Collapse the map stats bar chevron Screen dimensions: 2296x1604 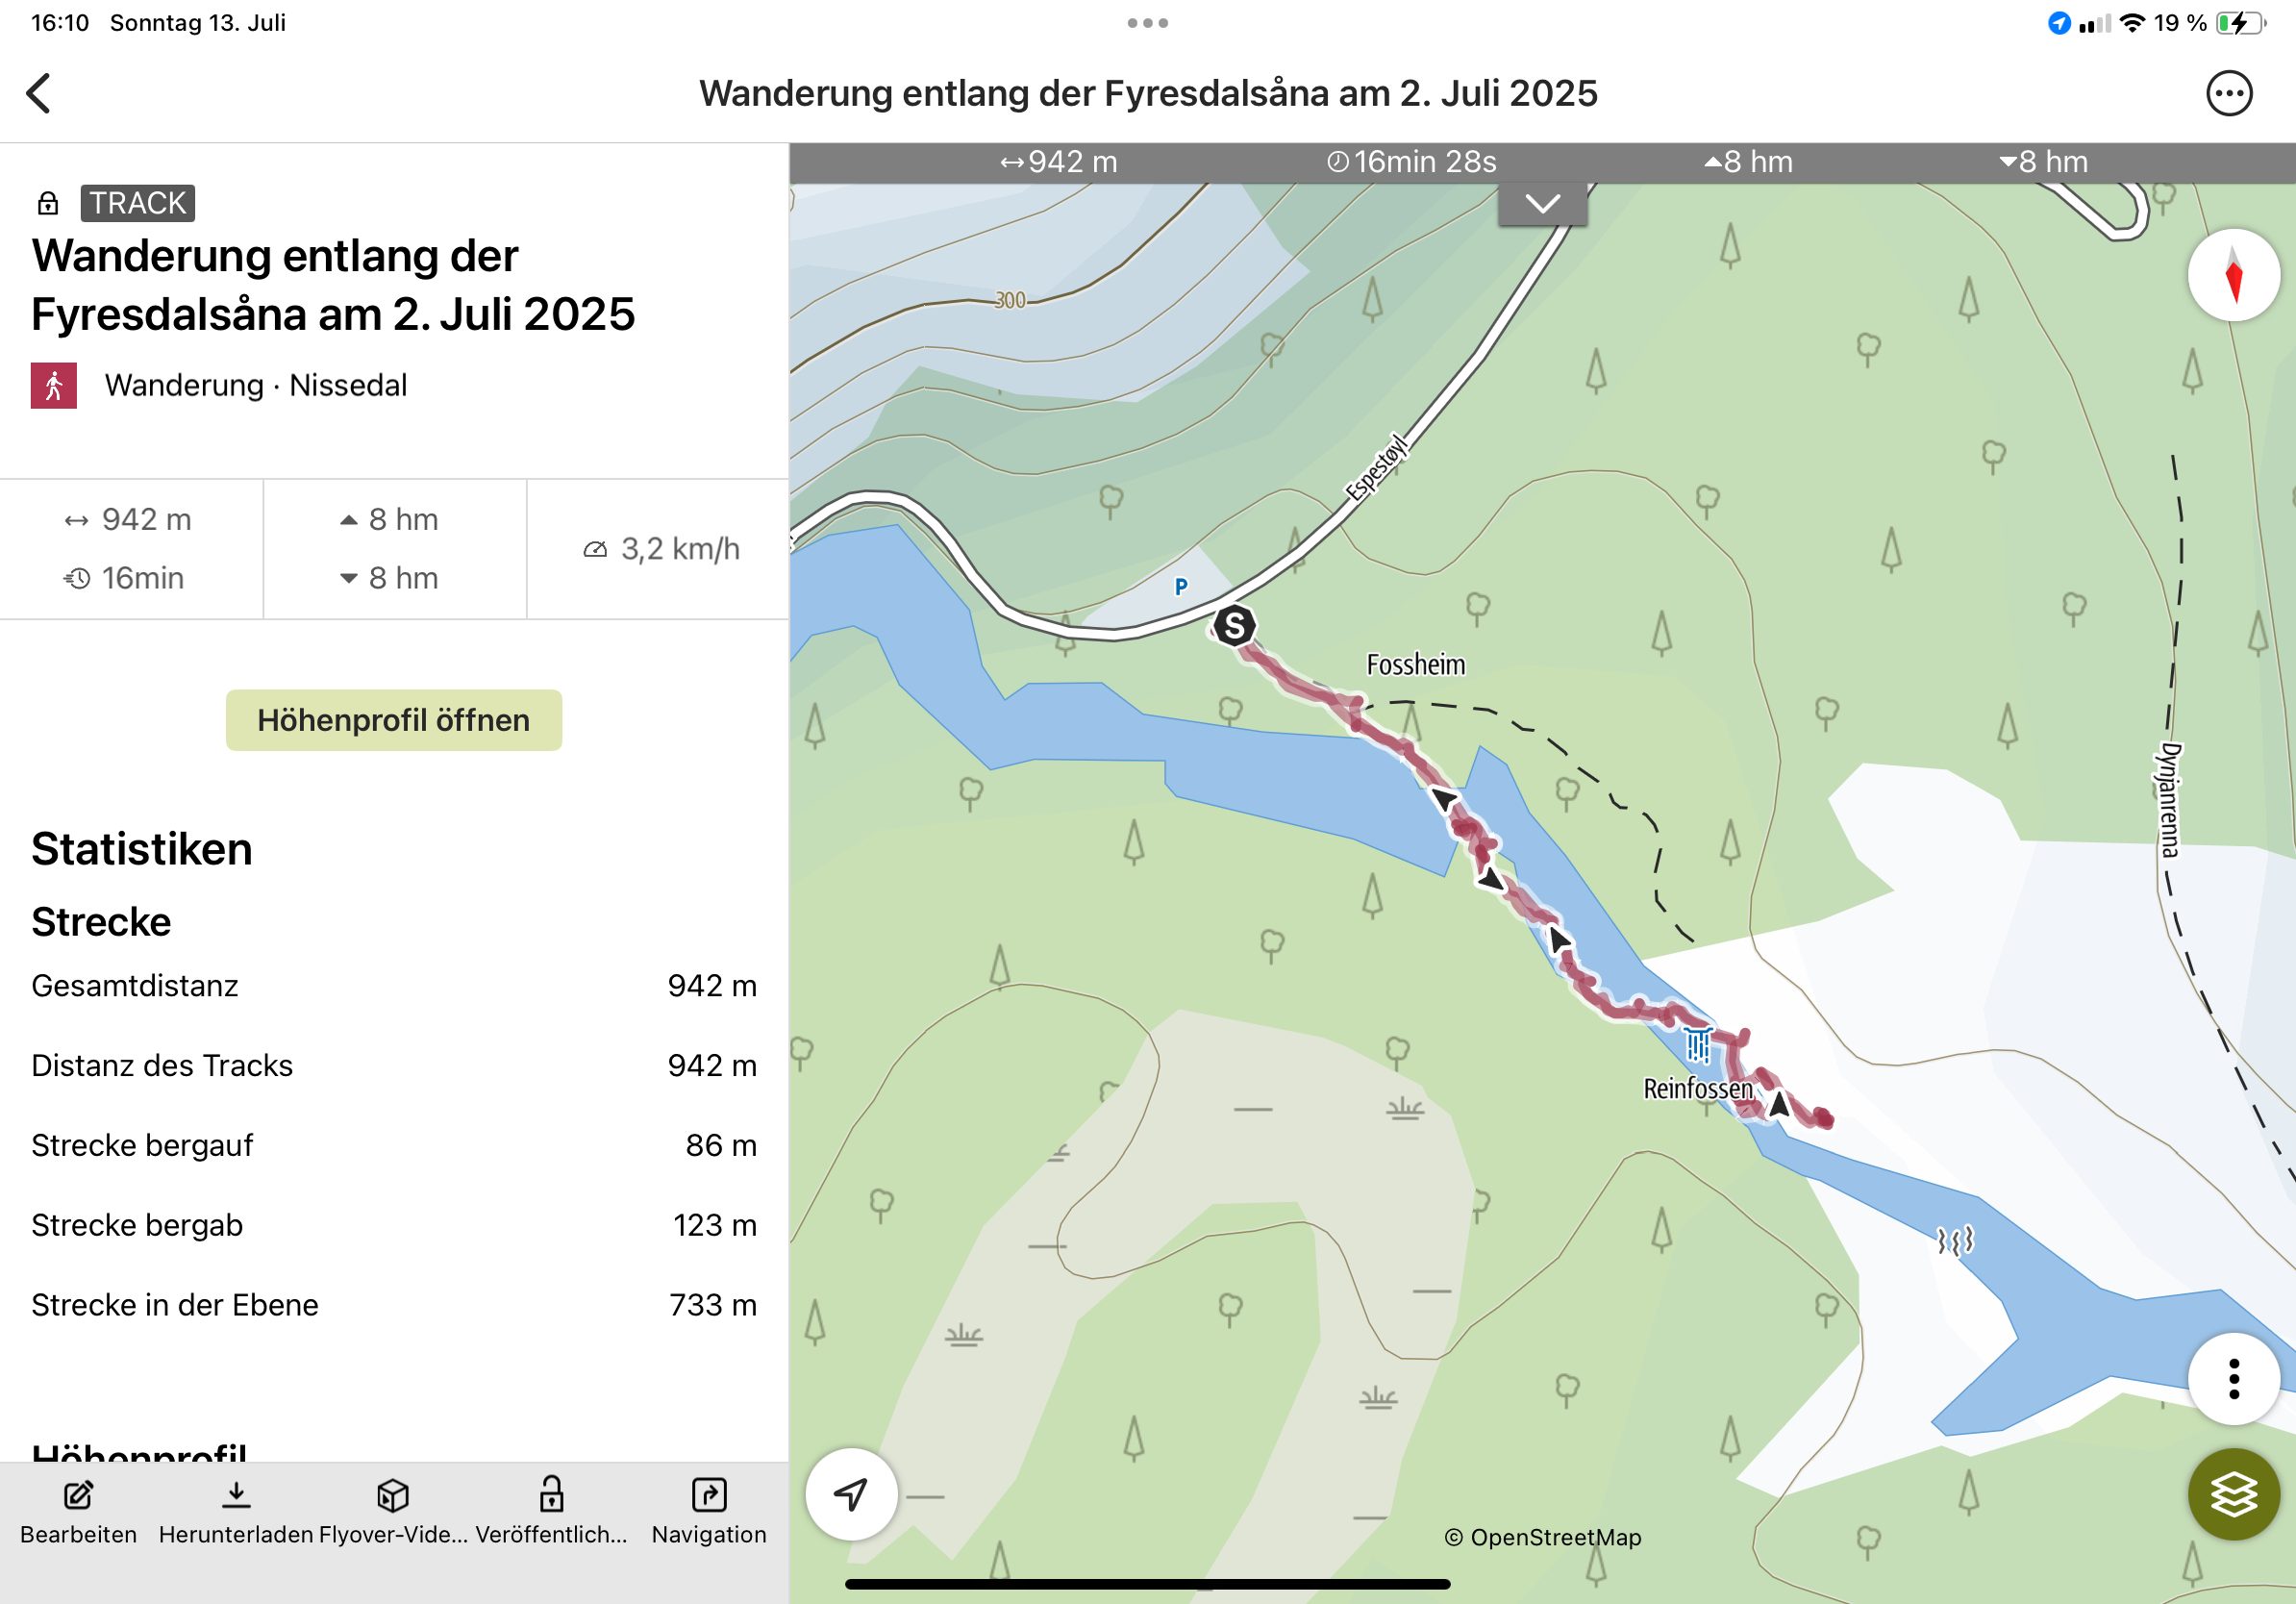1542,204
